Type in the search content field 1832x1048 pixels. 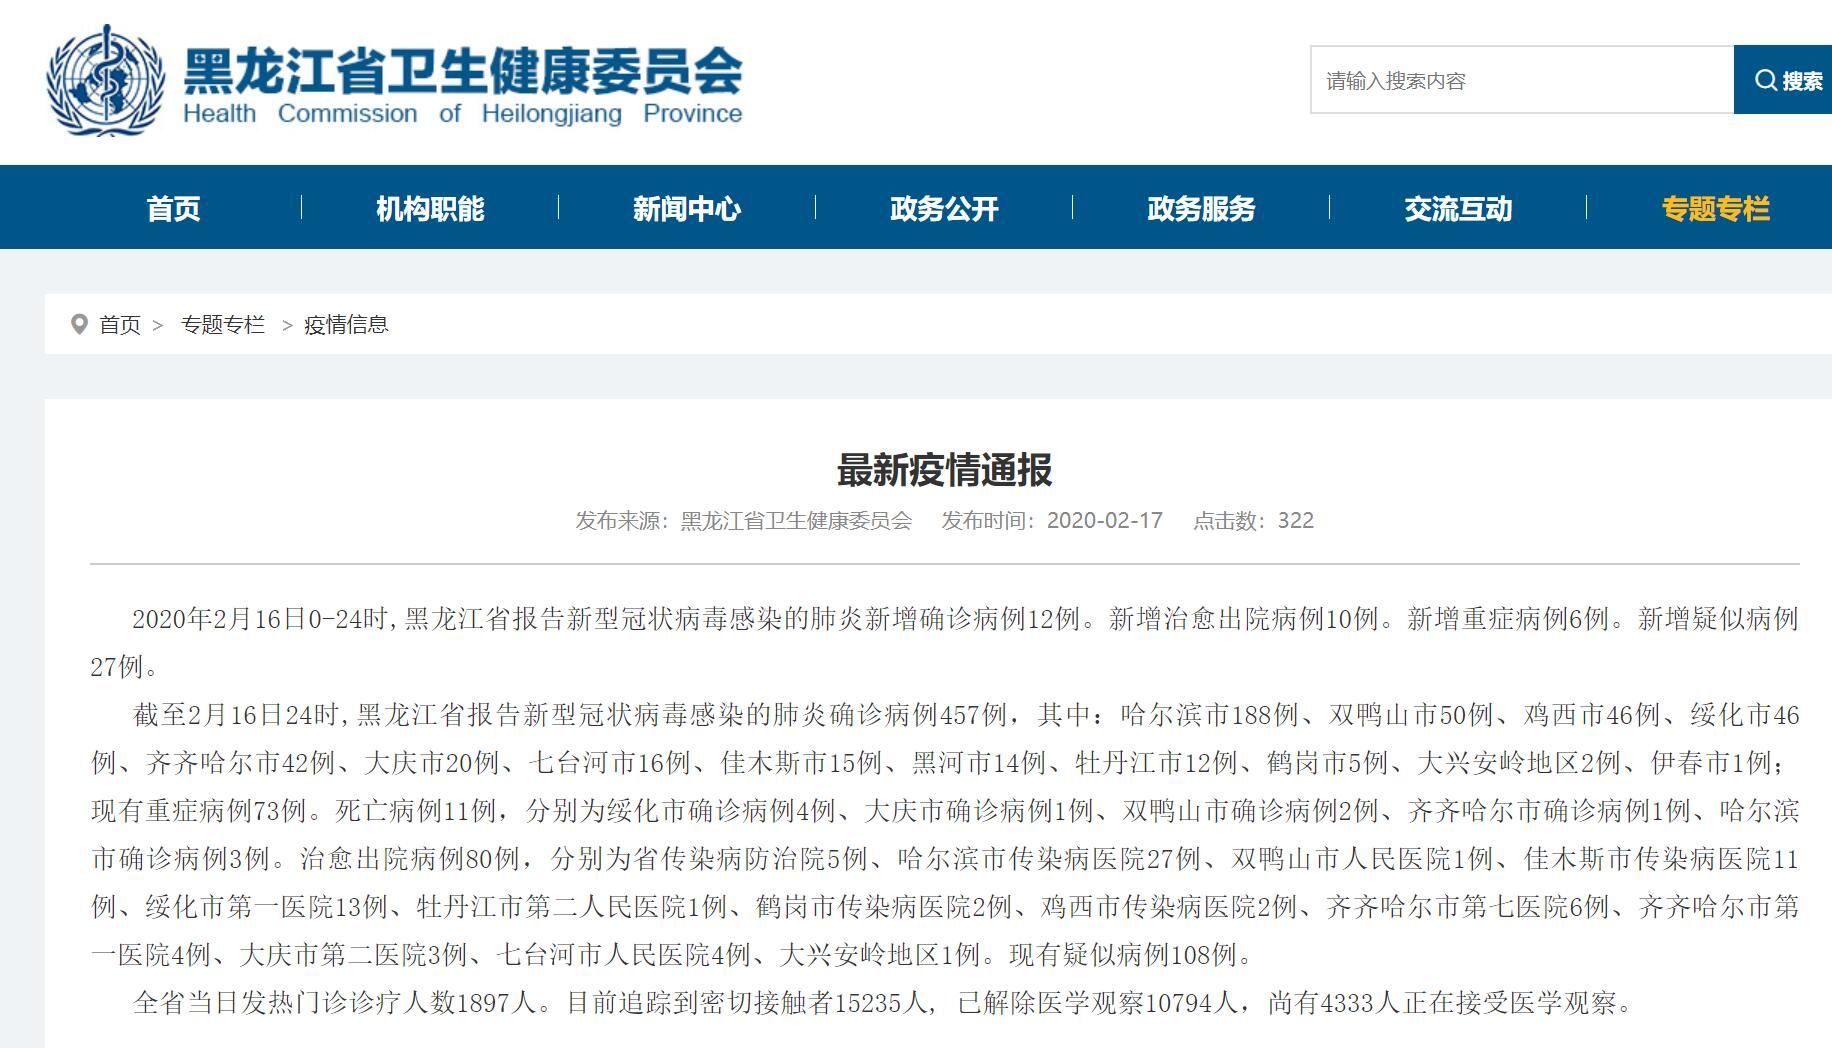1520,80
